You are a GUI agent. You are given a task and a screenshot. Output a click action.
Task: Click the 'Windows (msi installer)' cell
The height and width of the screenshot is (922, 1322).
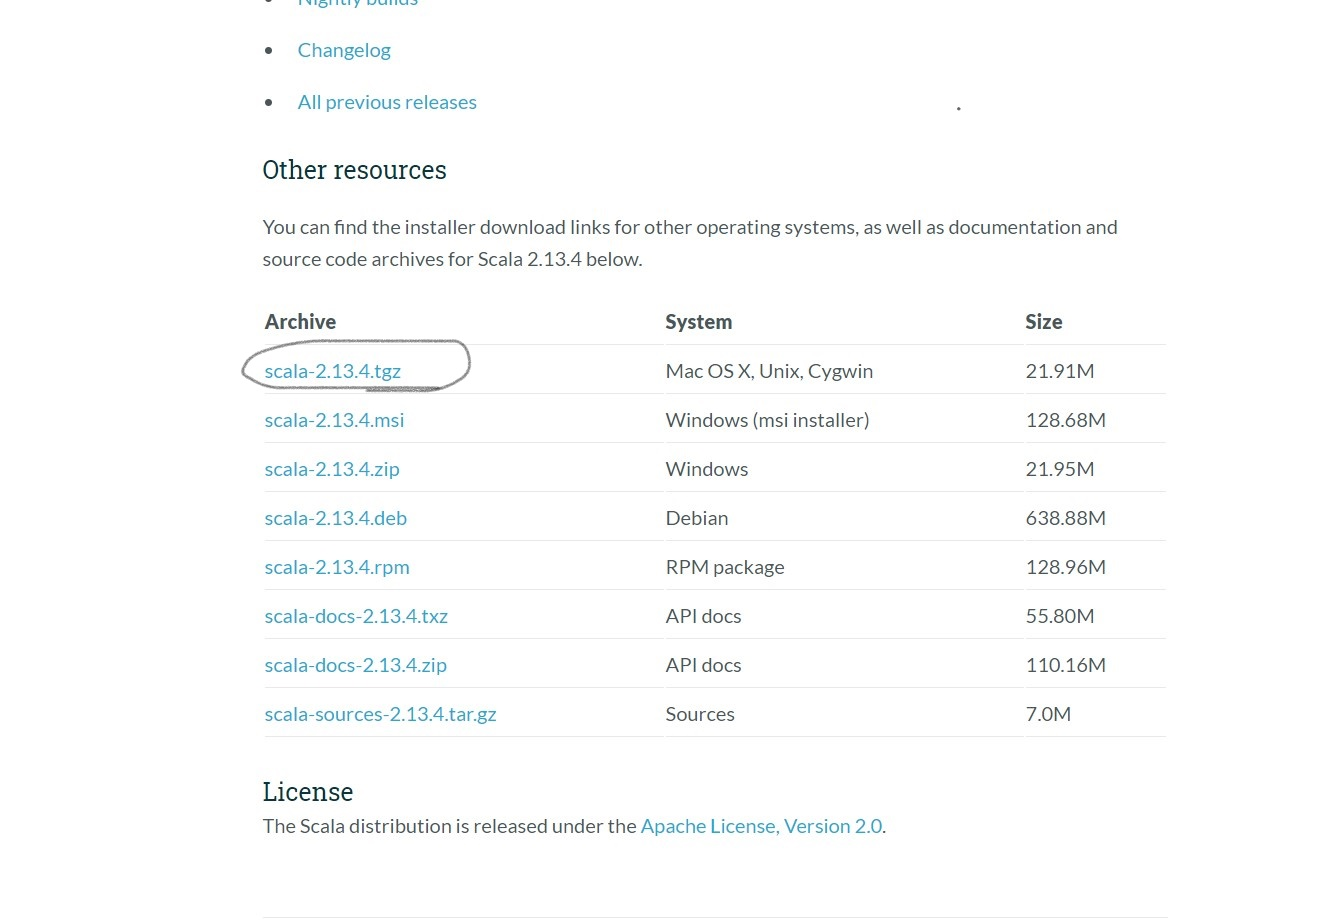[767, 420]
